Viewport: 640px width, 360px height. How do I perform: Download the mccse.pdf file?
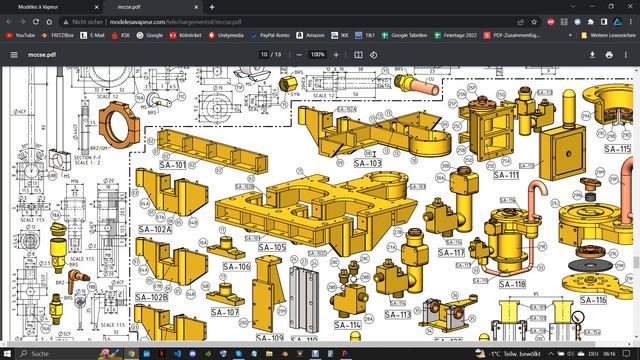point(592,55)
